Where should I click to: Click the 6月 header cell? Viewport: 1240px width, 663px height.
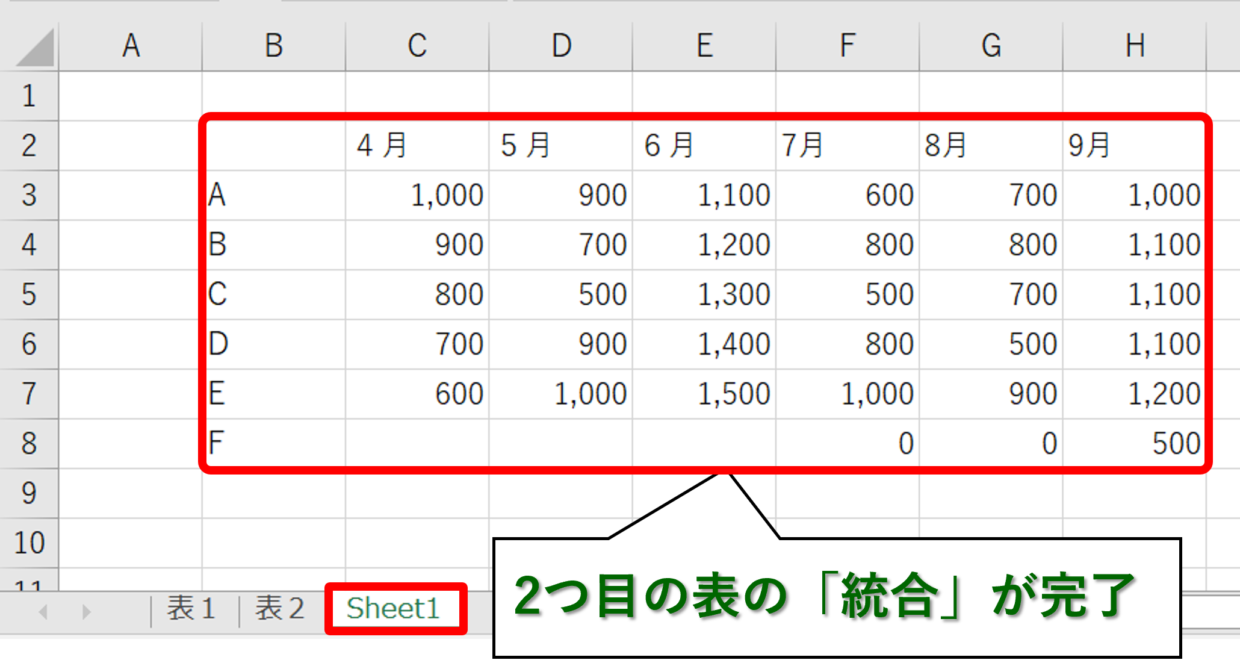point(704,146)
